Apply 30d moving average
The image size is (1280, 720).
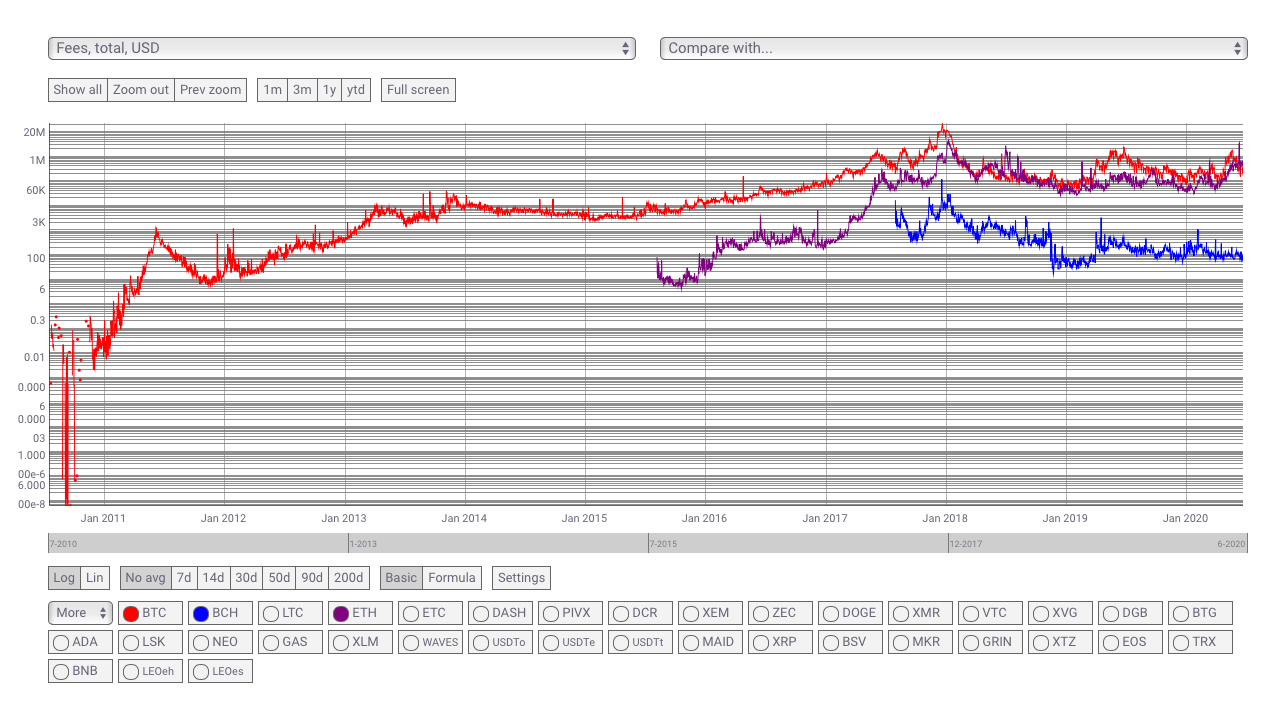tap(247, 578)
